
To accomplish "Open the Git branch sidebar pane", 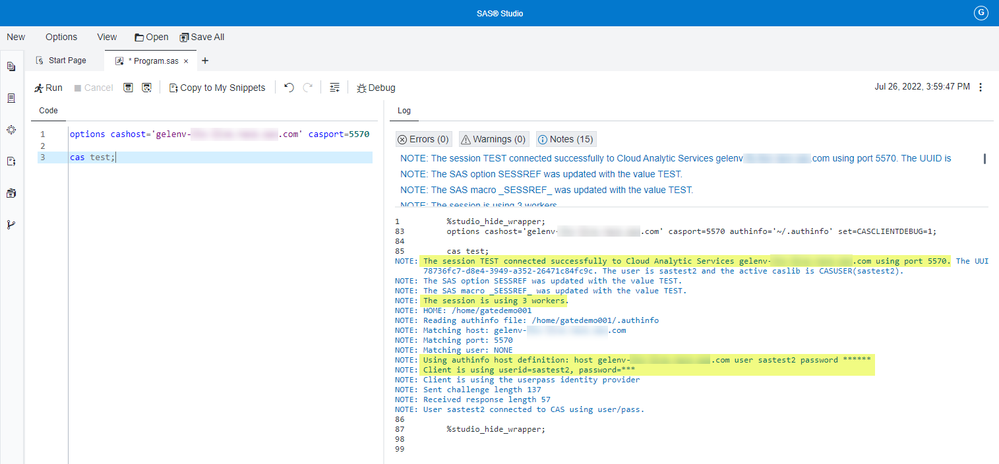I will point(11,224).
